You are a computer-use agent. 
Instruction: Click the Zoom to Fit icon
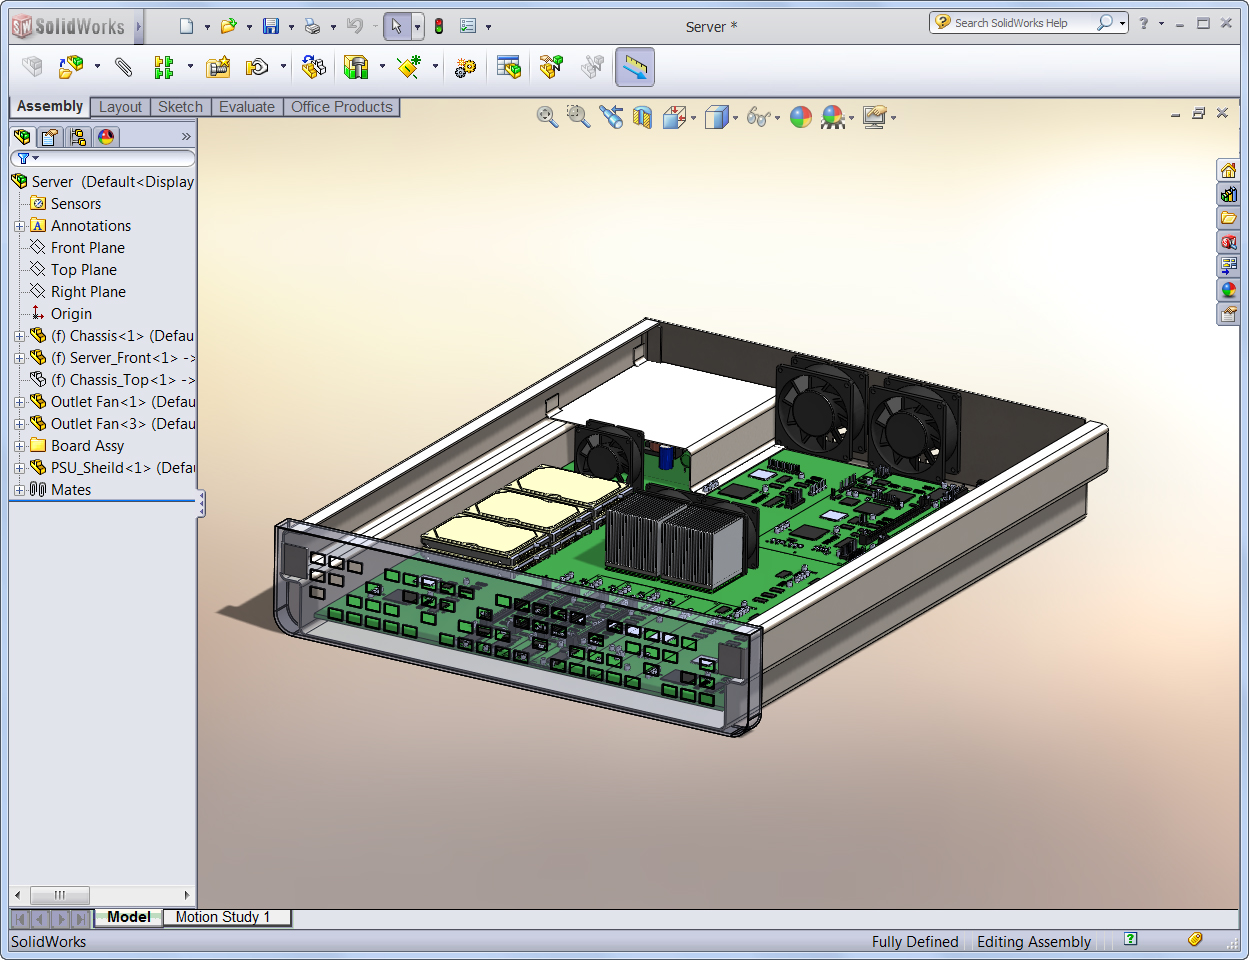547,117
